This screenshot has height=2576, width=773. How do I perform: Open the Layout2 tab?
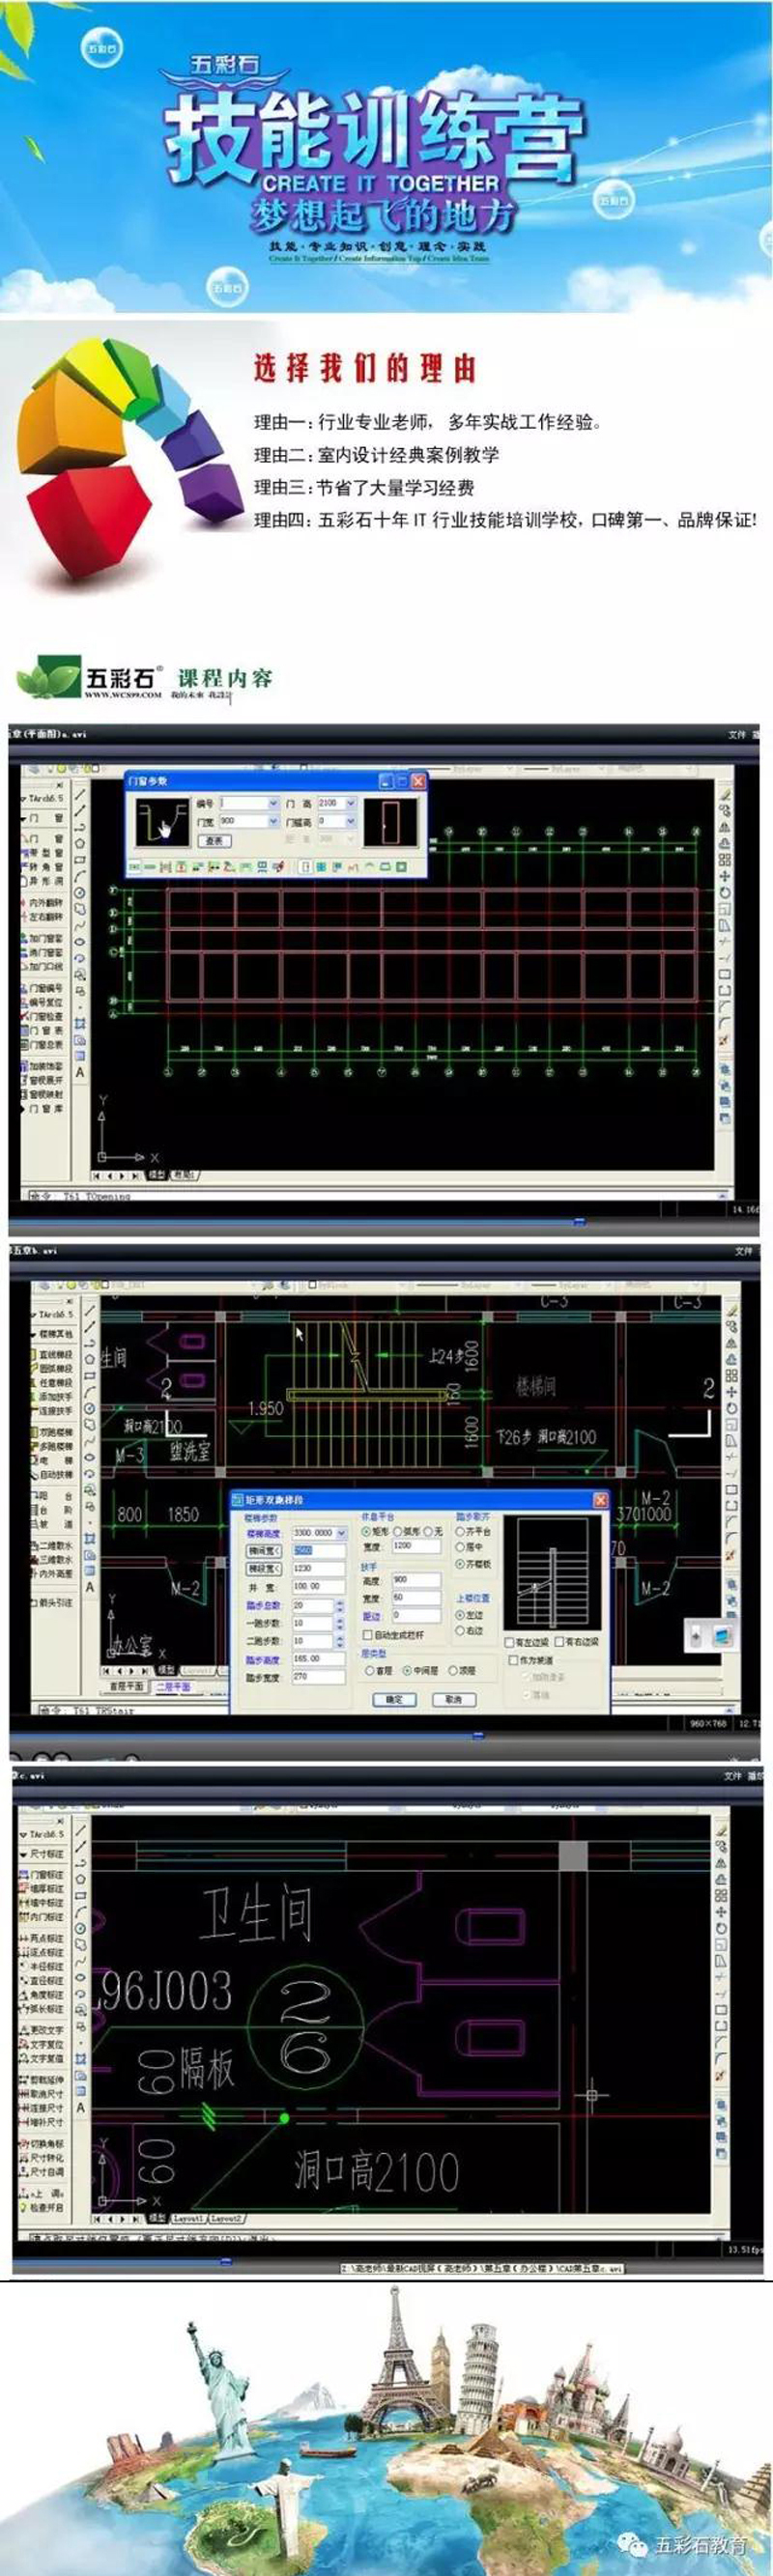226,2217
